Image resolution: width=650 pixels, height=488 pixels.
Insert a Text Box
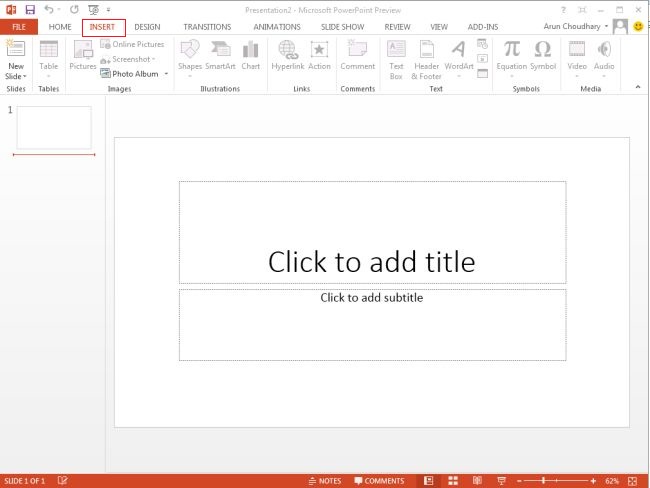pyautogui.click(x=396, y=59)
